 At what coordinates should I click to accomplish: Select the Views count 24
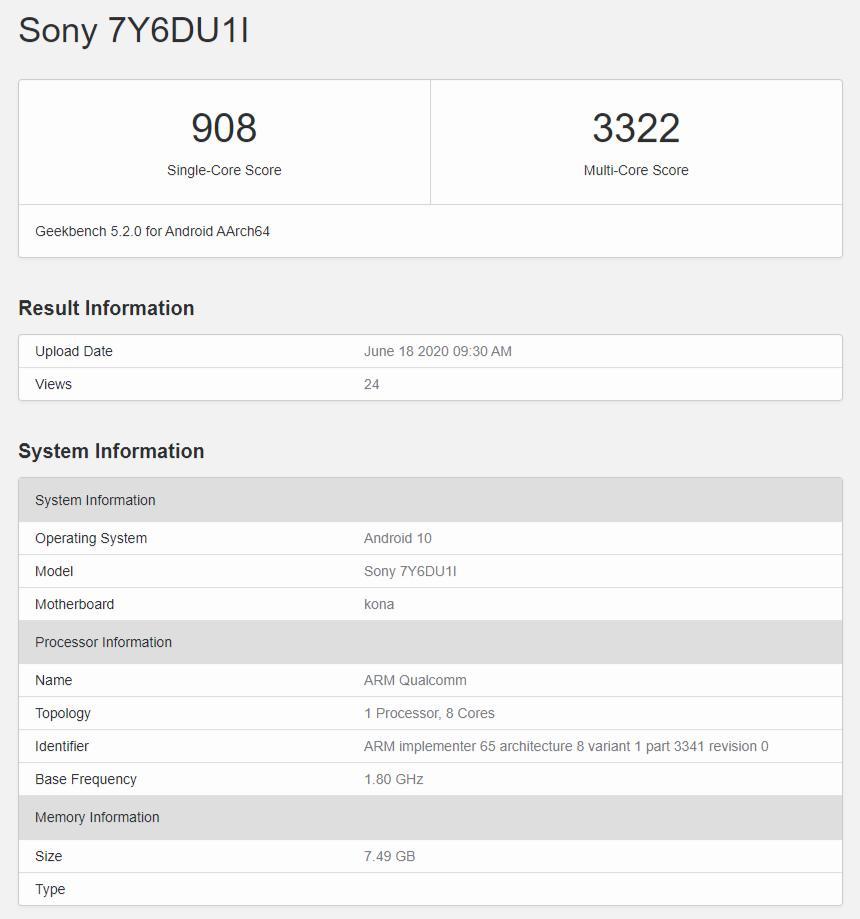[x=372, y=384]
